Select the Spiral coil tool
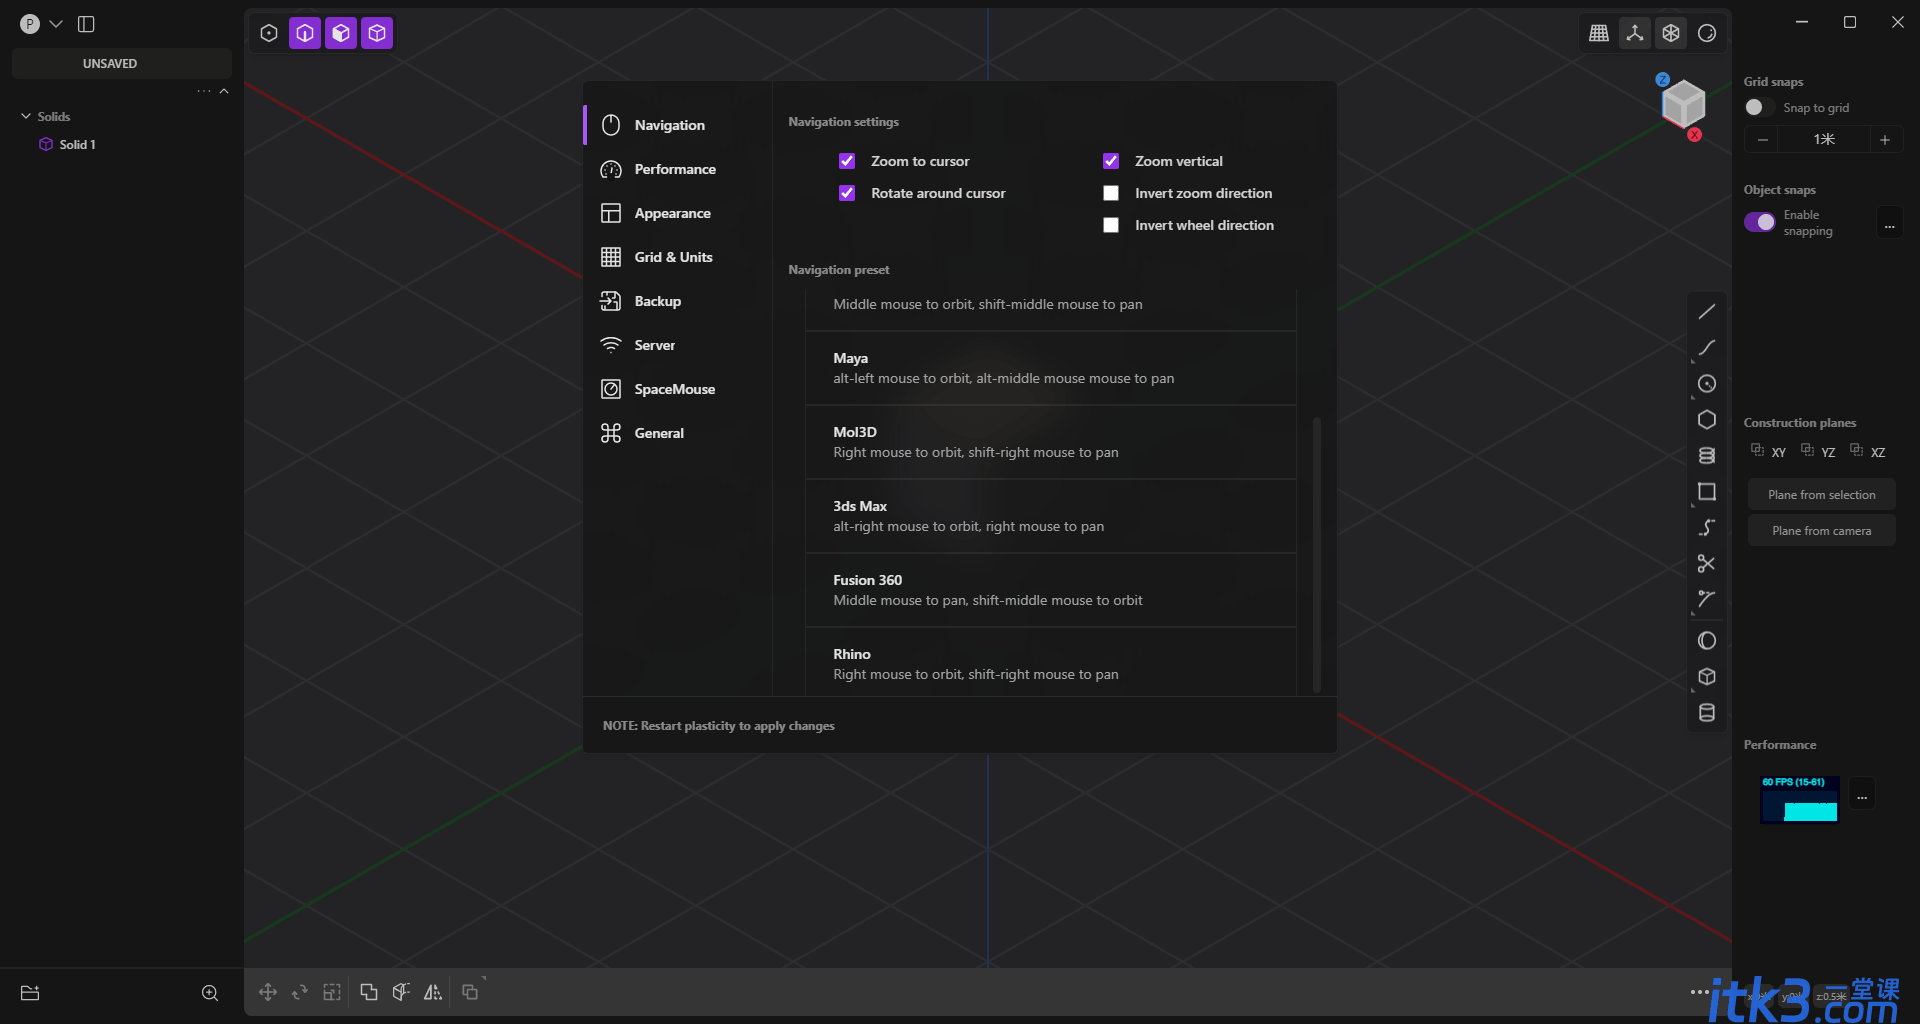 pos(1706,456)
